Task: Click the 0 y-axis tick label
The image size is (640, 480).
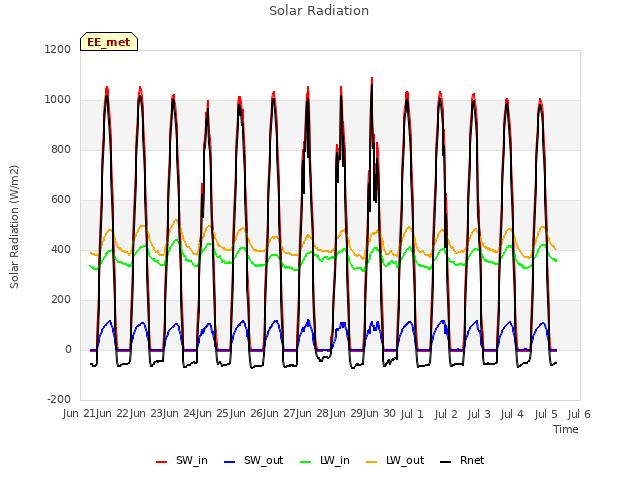Action: tap(68, 350)
